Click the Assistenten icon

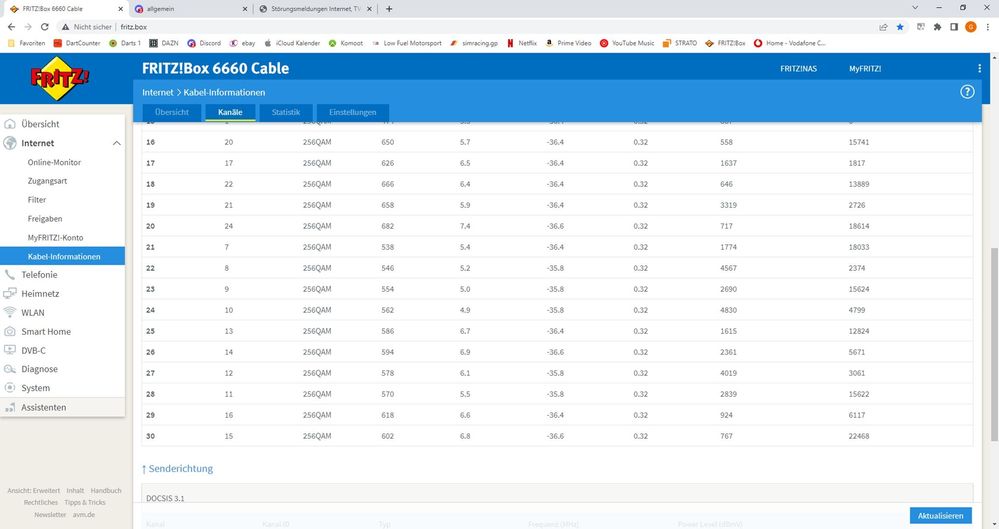10,407
